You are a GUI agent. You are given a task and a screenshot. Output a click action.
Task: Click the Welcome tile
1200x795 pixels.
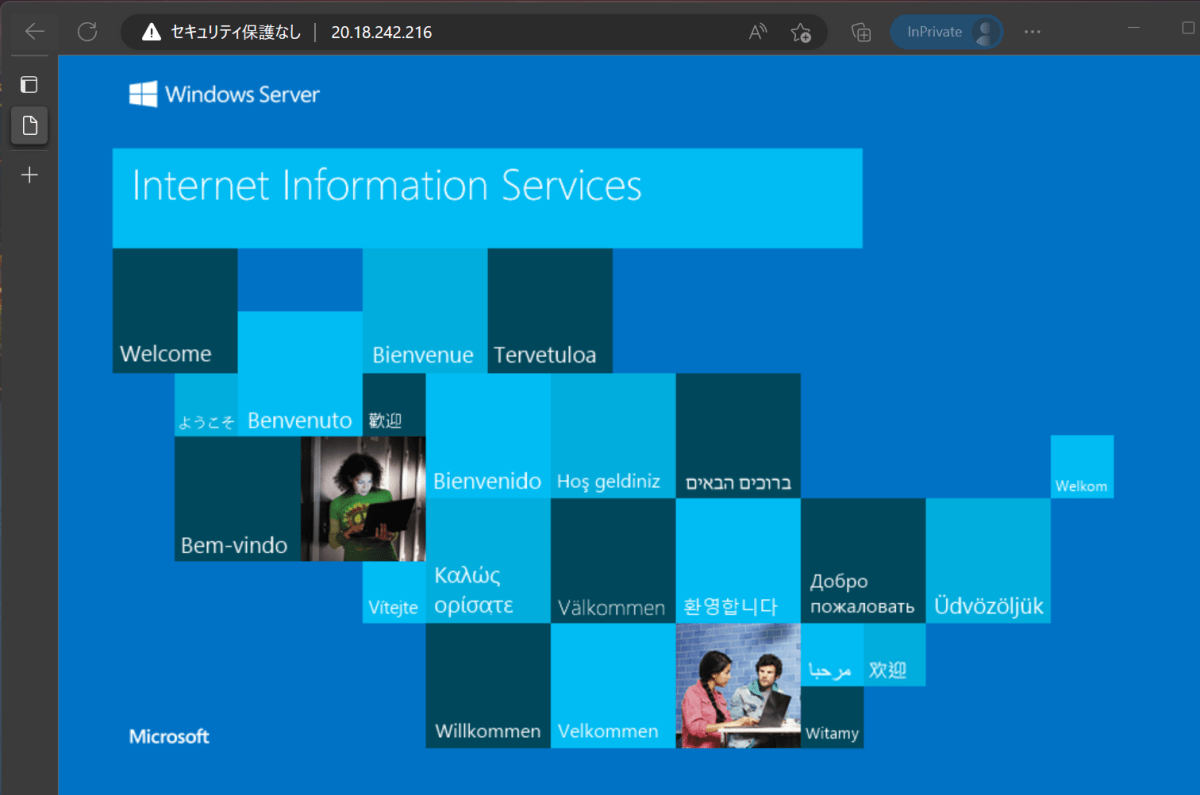point(175,311)
